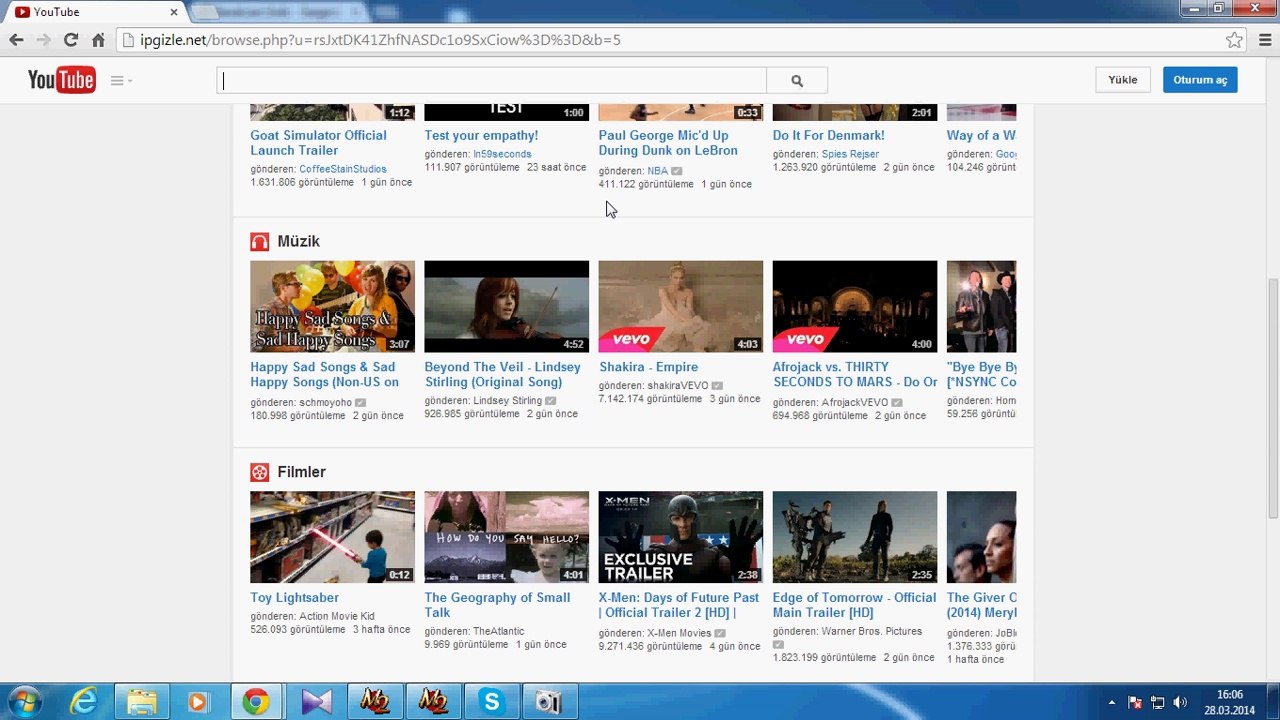Play The Geography of Small Talk thumbnail
The width and height of the screenshot is (1280, 720).
pos(506,537)
